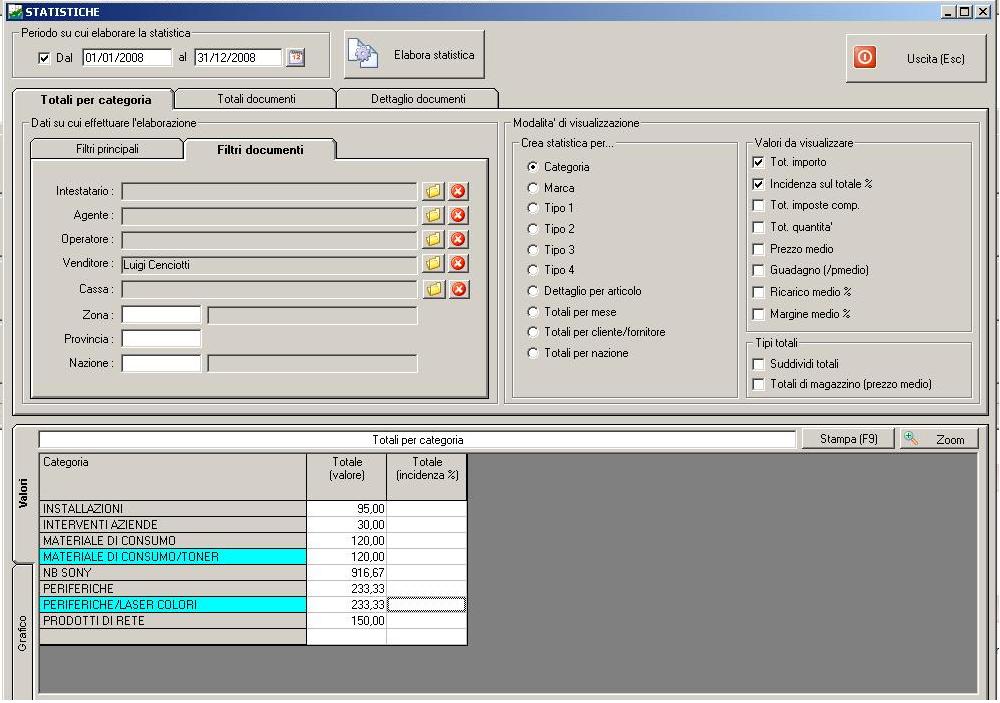
Task: Choose the Tipo 2 radio option
Action: pos(533,228)
